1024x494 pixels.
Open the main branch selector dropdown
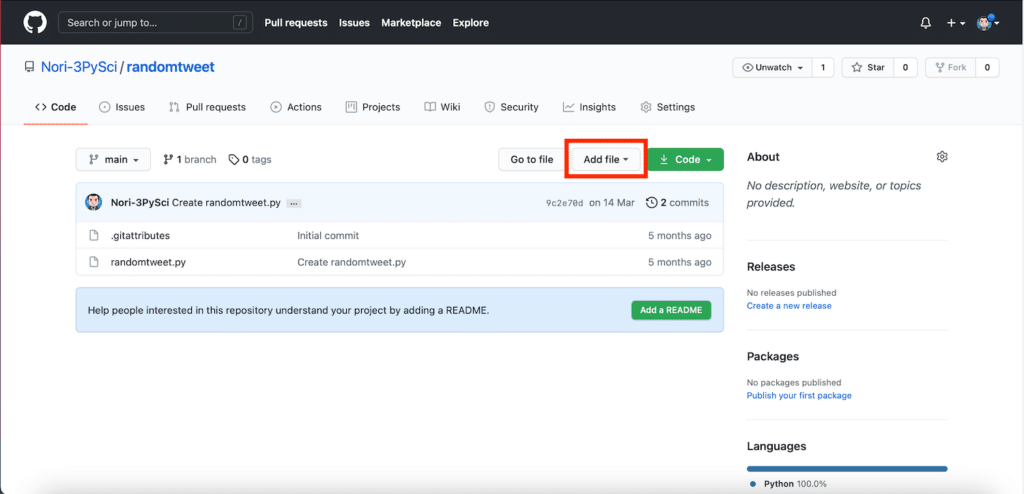point(113,160)
